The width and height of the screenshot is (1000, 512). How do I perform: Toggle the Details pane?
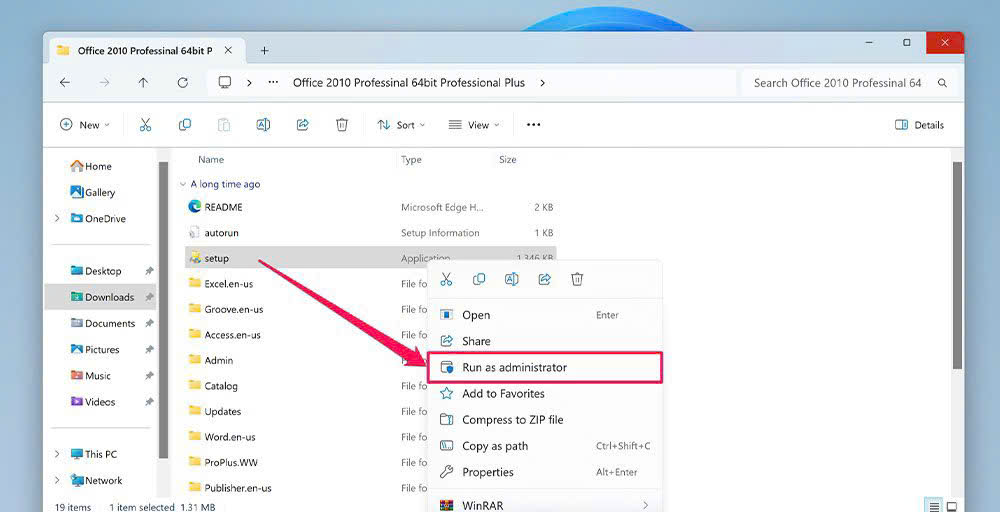click(919, 125)
